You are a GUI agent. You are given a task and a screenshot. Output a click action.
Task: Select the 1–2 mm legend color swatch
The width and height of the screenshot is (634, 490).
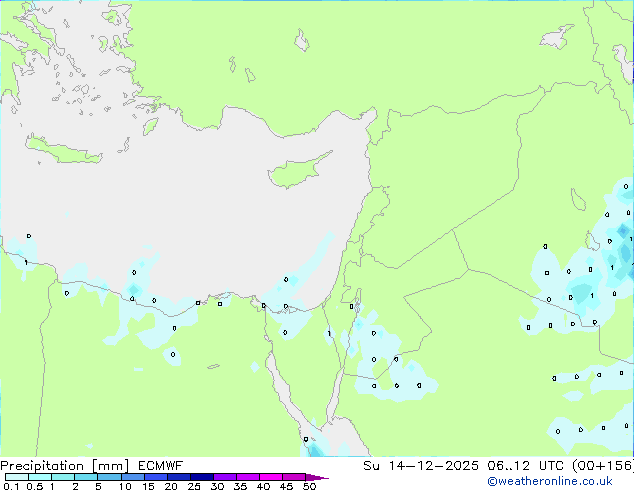point(63,477)
